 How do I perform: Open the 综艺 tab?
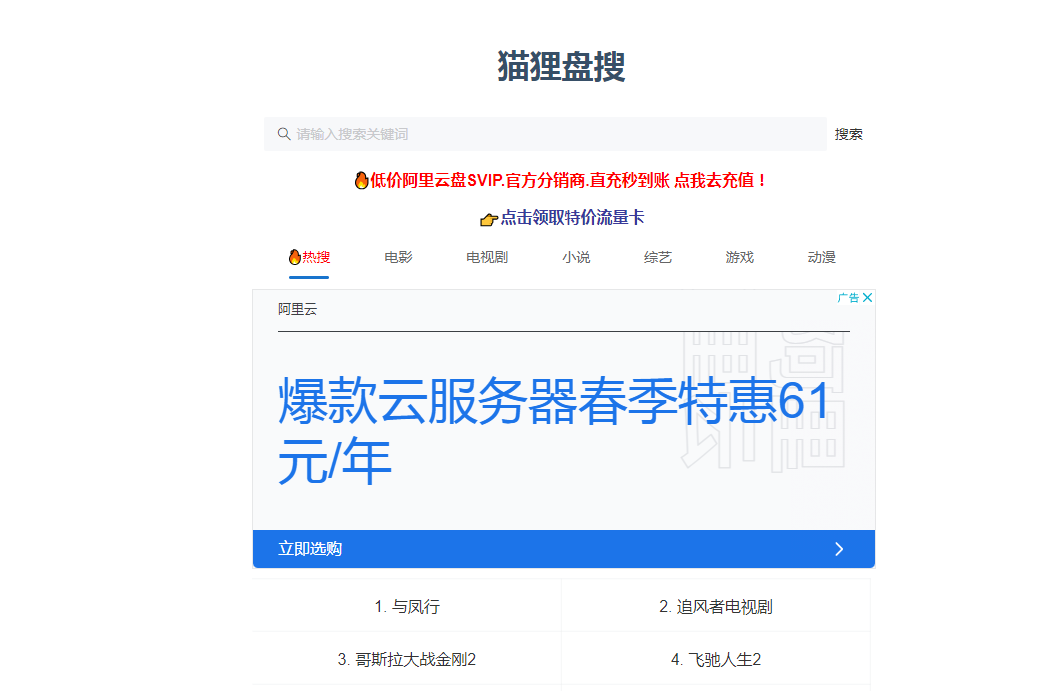[658, 257]
